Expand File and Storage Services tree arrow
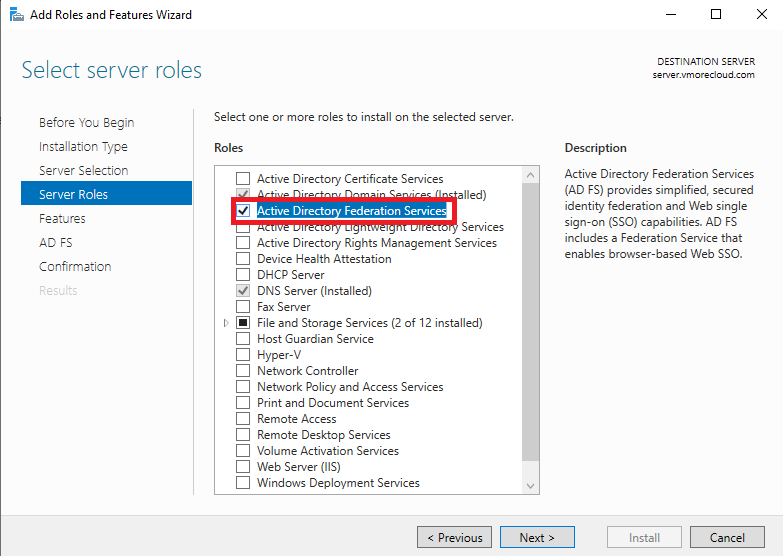 click(226, 323)
